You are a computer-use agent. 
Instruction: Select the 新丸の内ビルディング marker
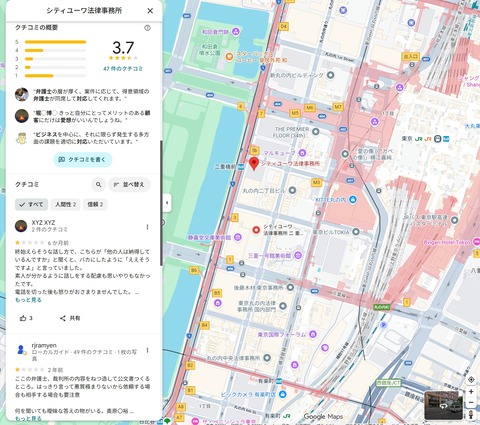pos(330,75)
